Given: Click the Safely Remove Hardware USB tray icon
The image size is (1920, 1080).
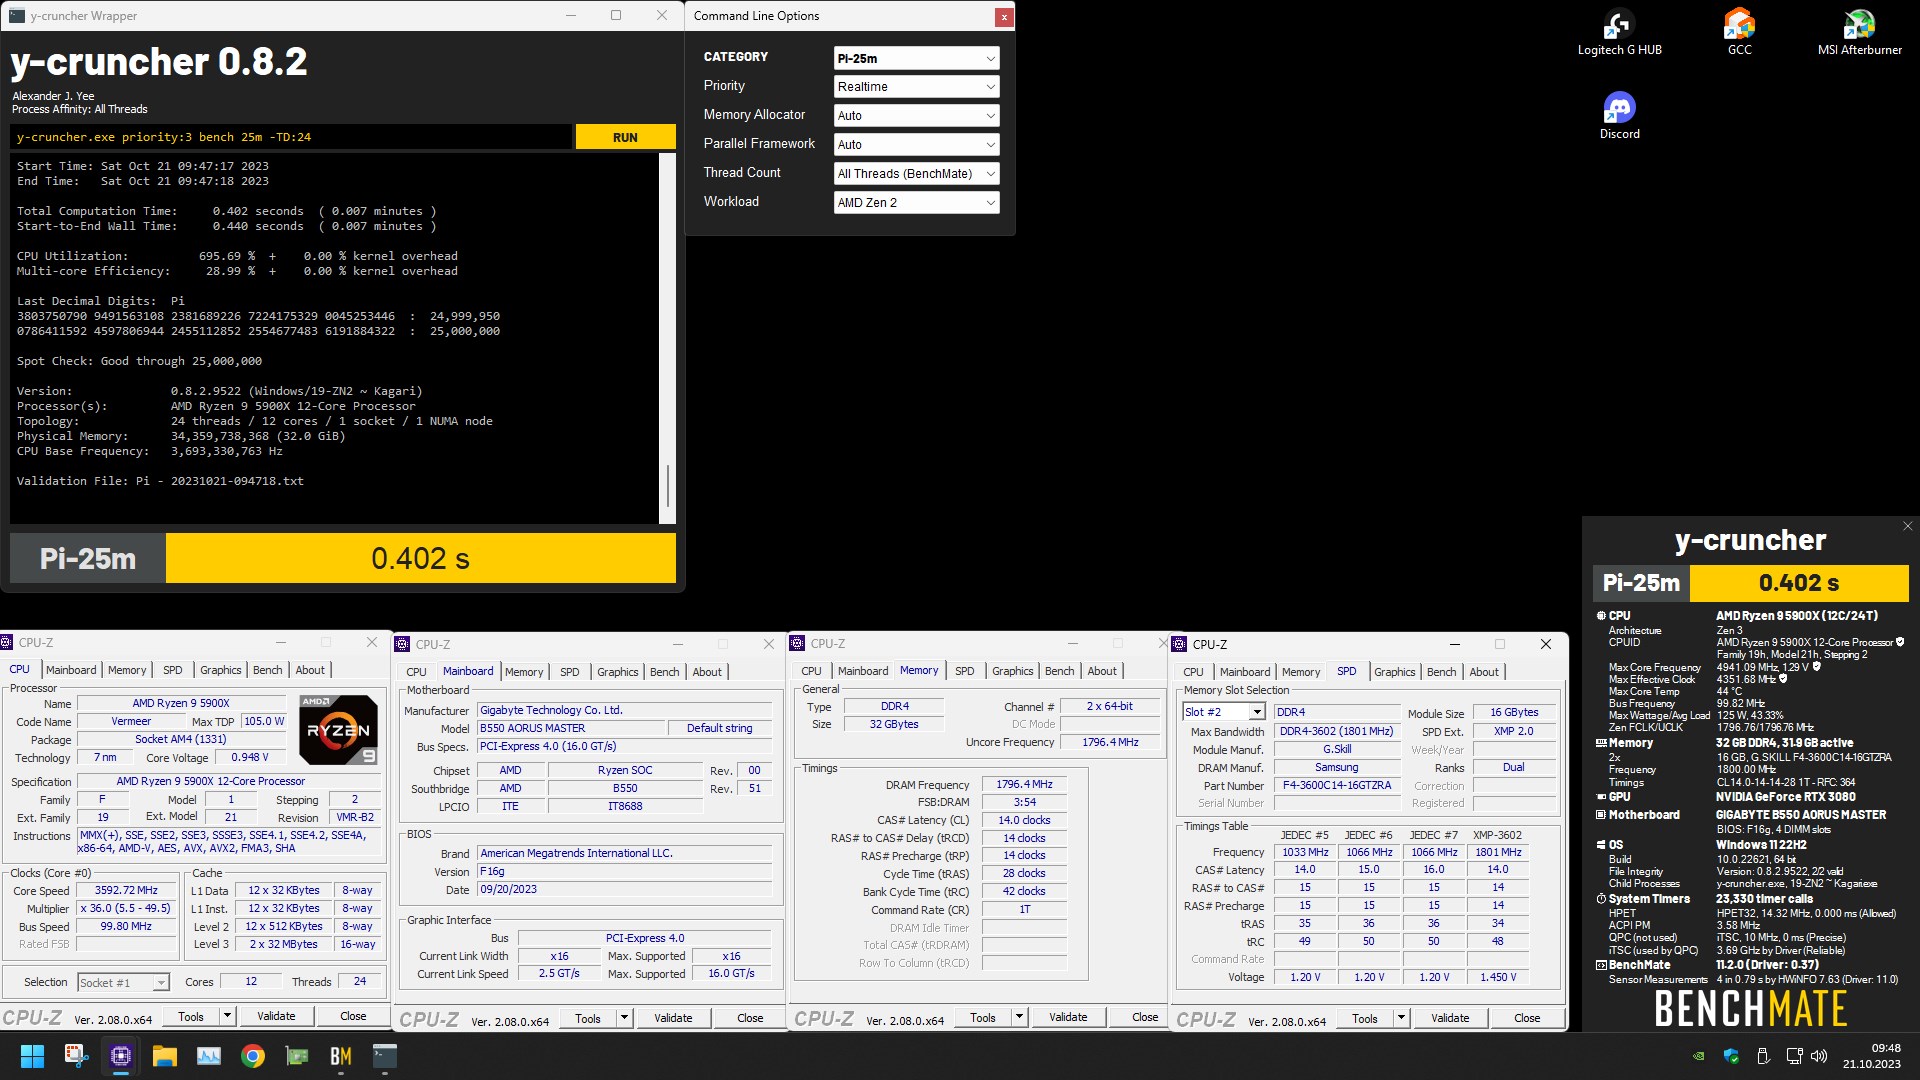Looking at the screenshot, I should tap(1763, 1056).
